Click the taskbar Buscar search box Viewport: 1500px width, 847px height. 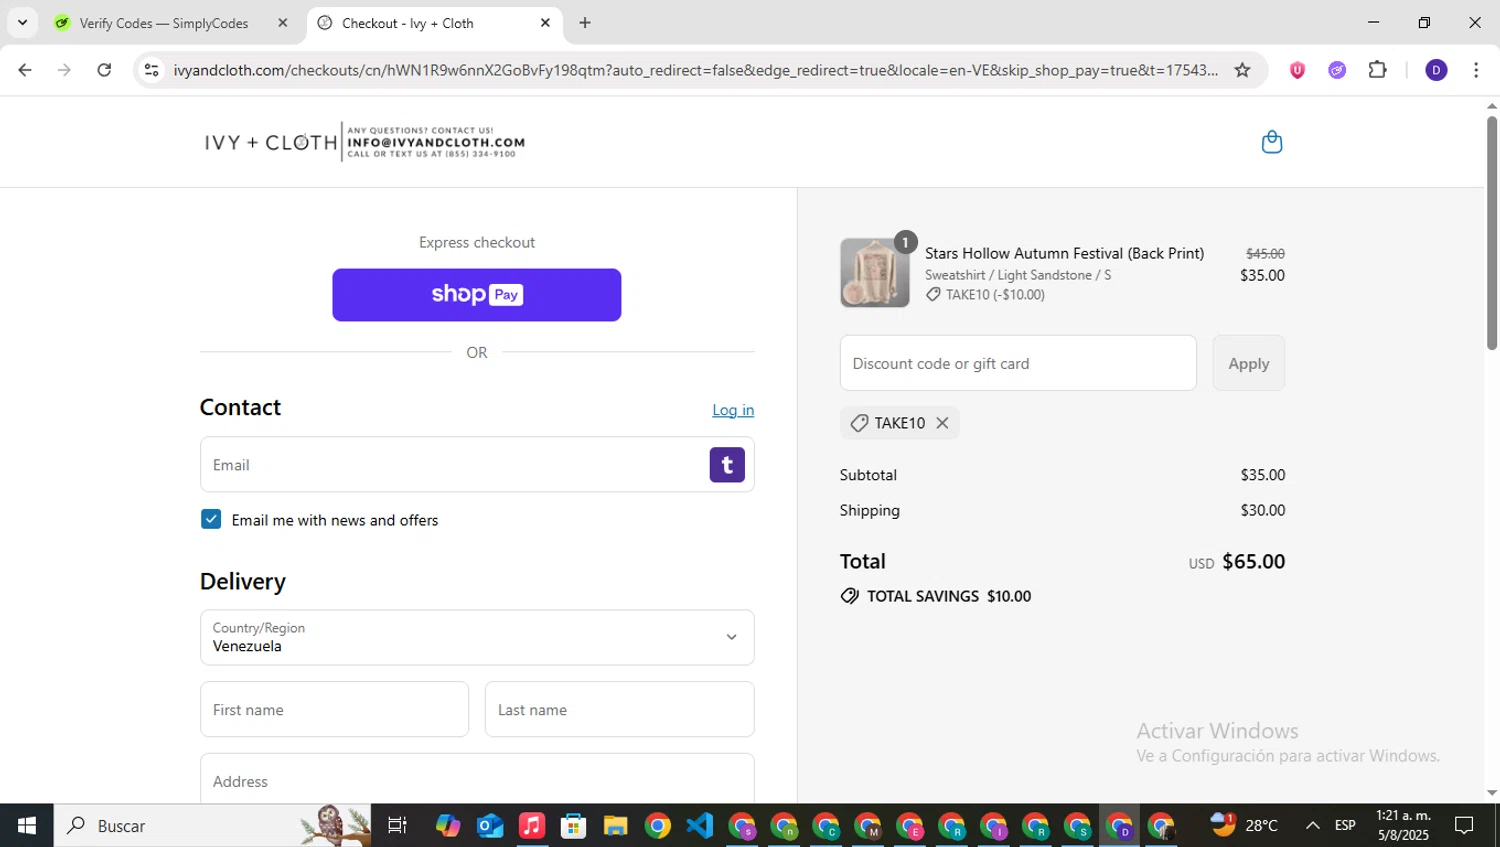tap(212, 825)
